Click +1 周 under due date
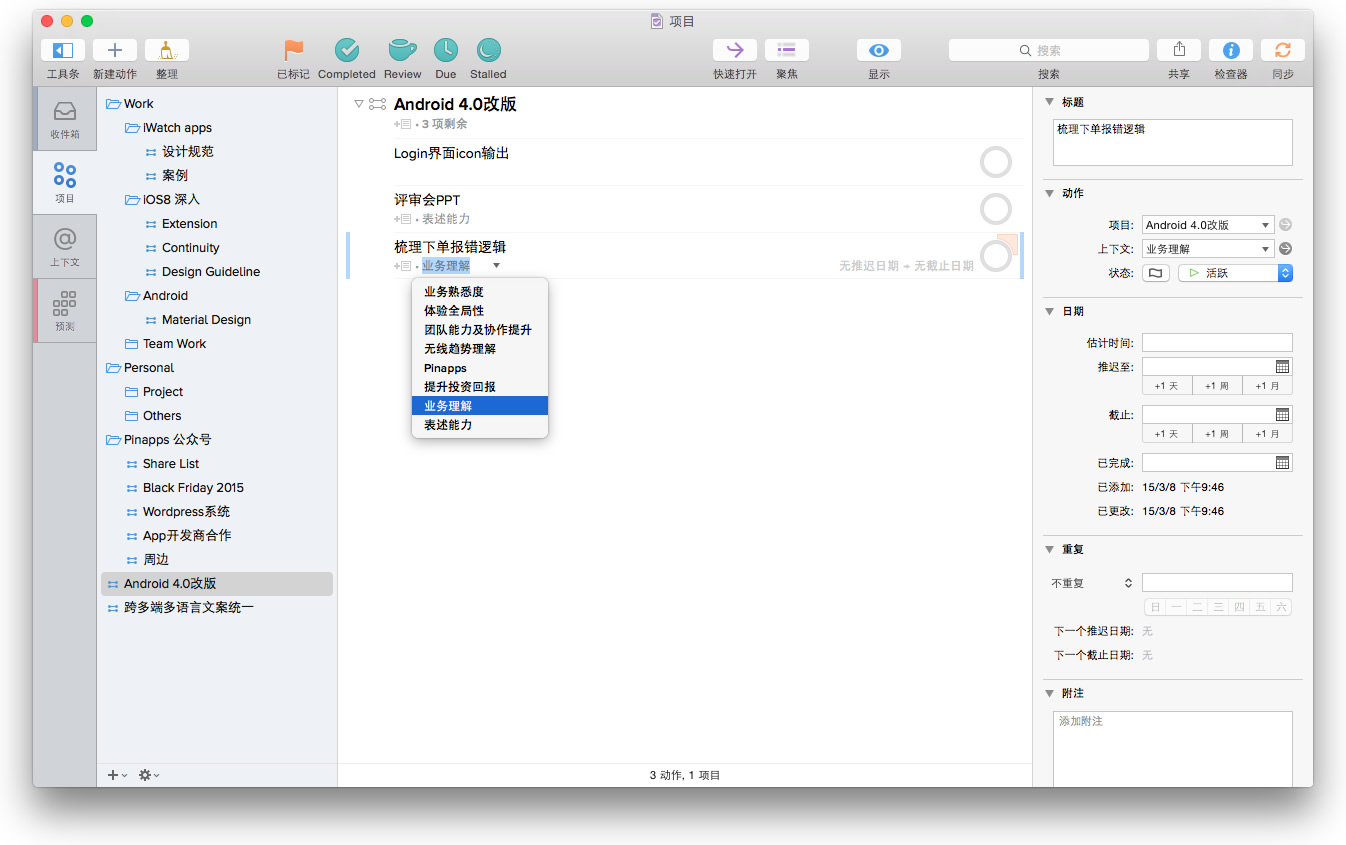Image resolution: width=1346 pixels, height=845 pixels. pos(1217,434)
